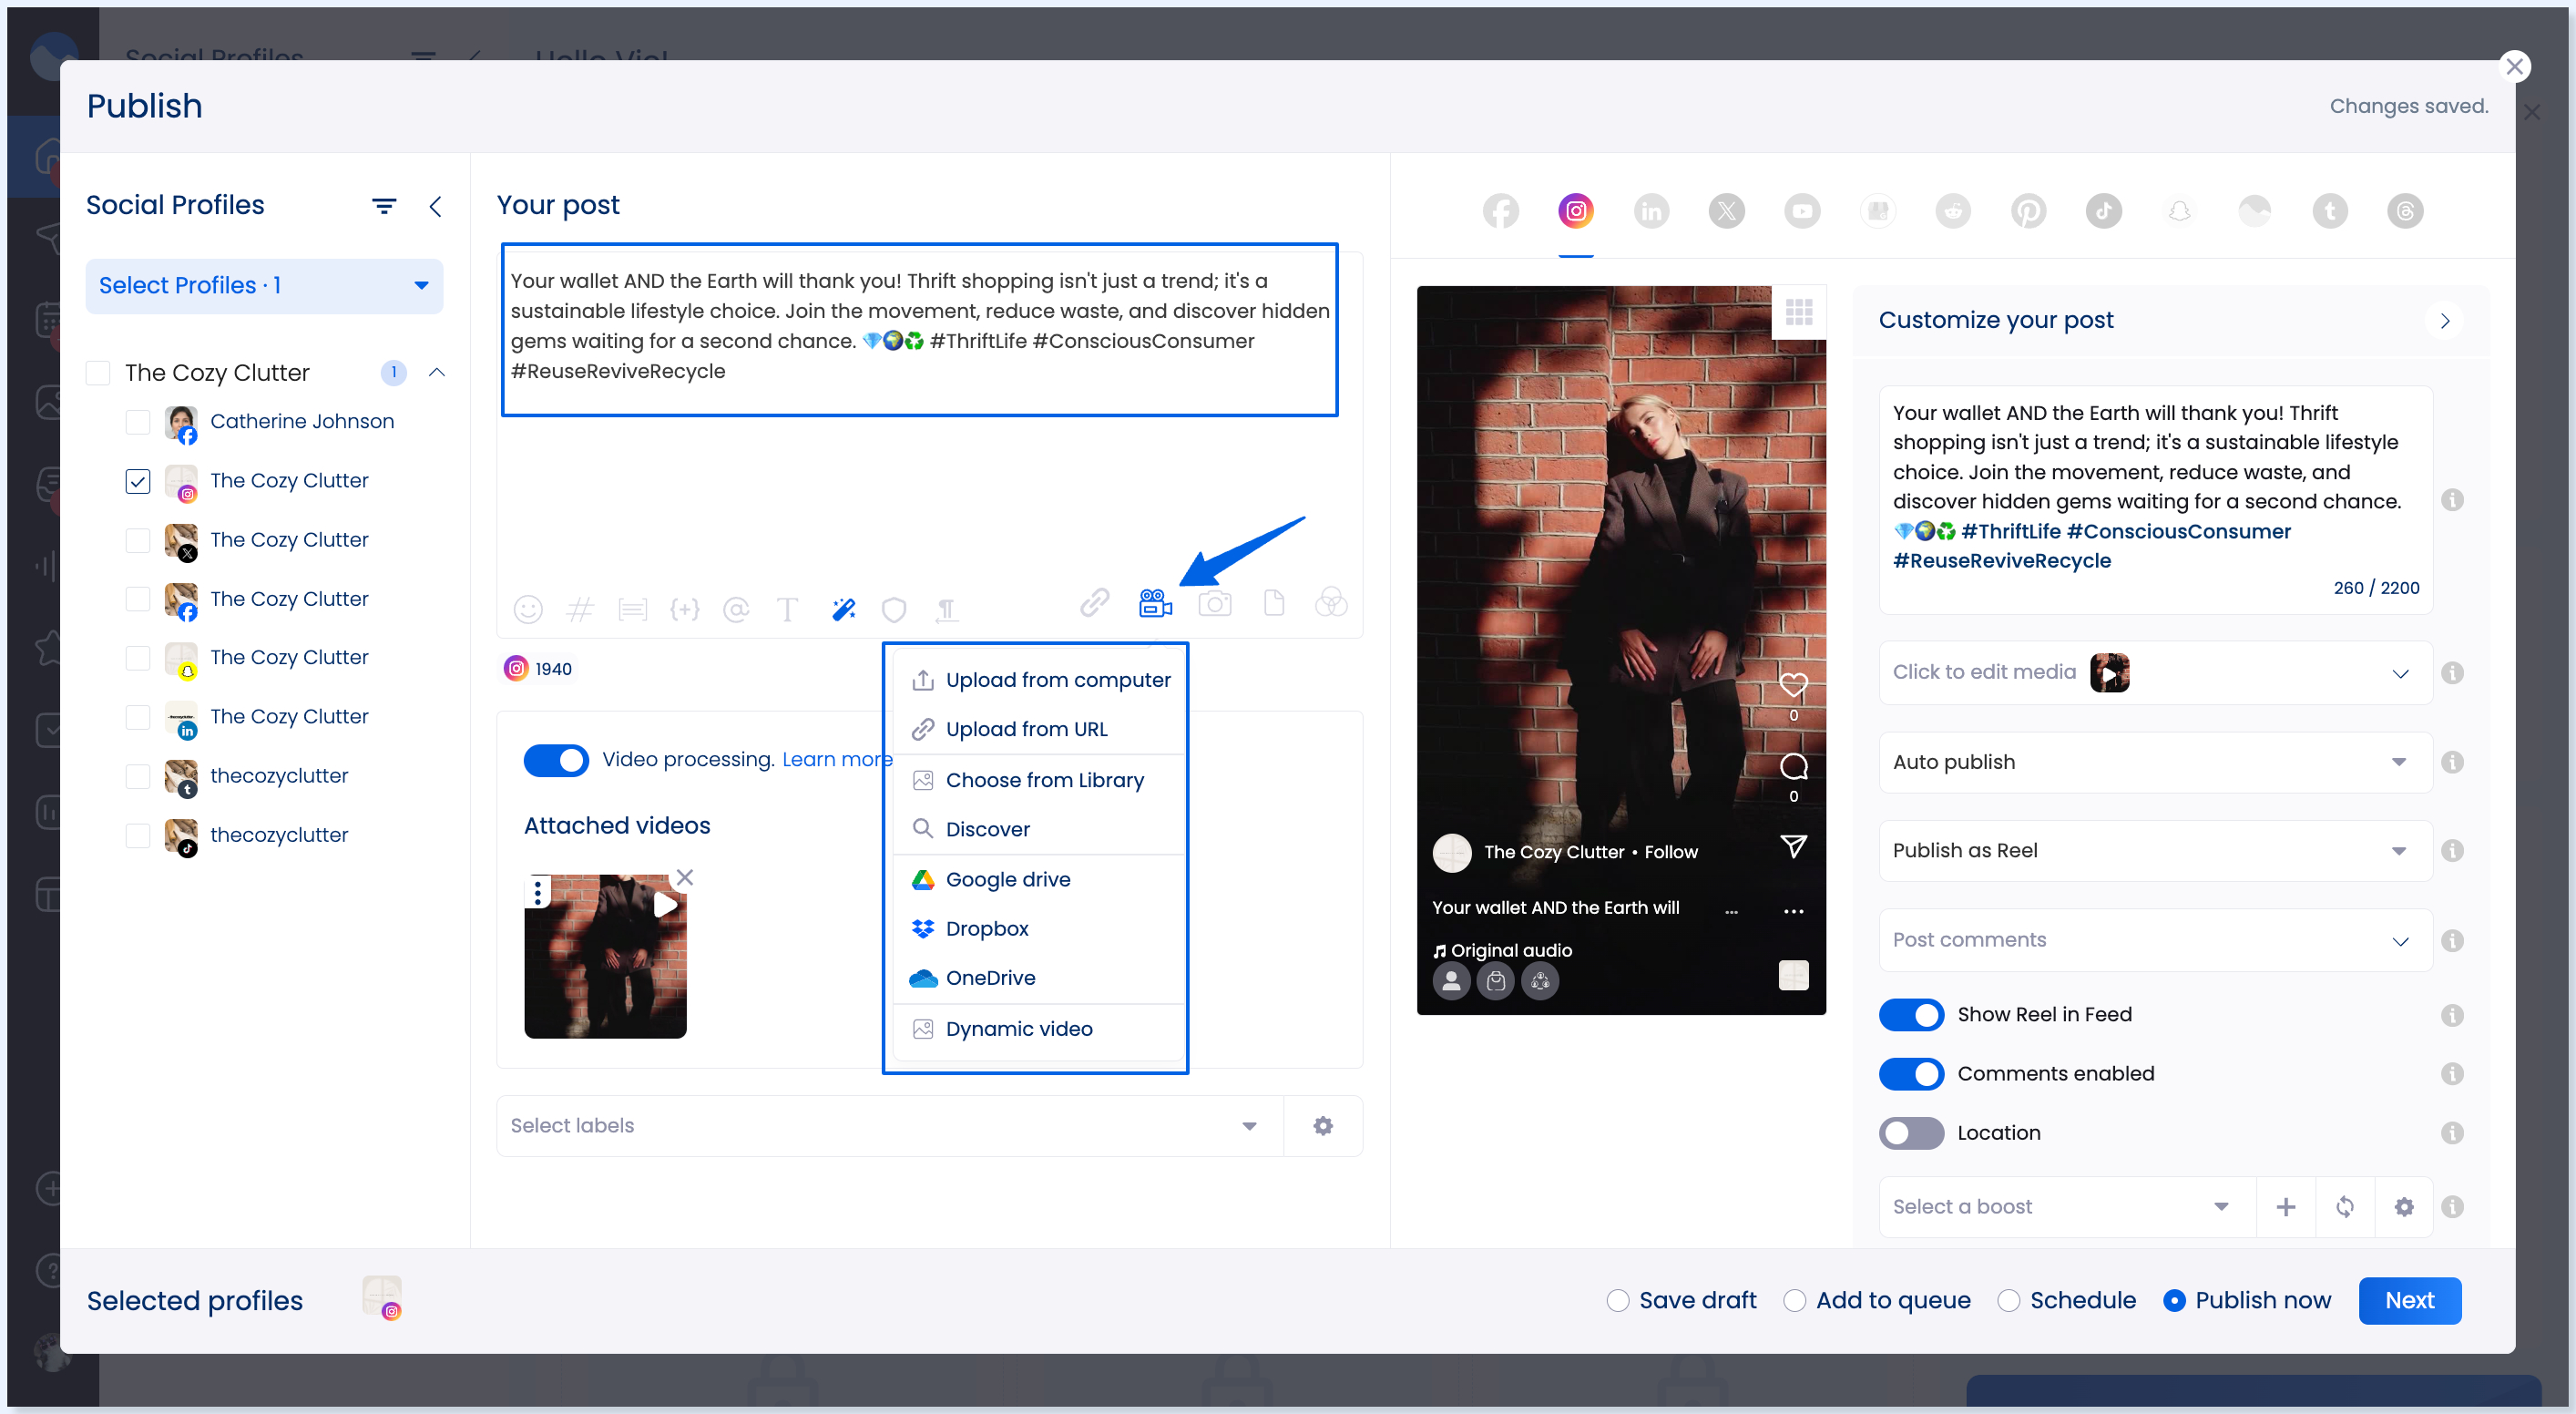
Task: Switch preview to TikTok icon
Action: [x=2103, y=211]
